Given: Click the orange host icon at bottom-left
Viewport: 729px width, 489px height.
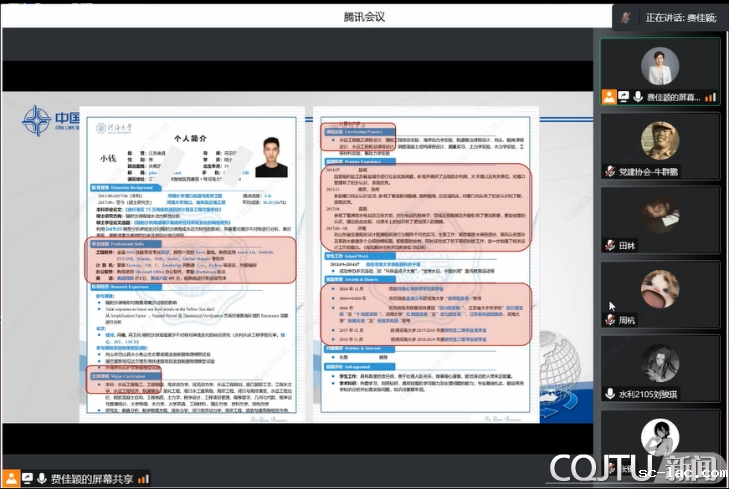Looking at the screenshot, I should coord(11,479).
